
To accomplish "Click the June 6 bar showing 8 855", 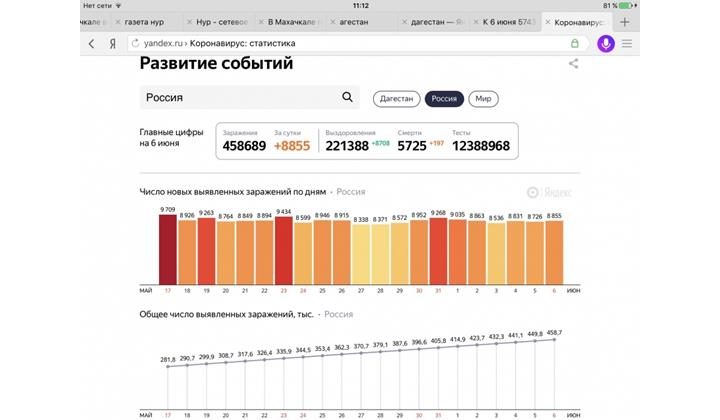I will point(554,252).
